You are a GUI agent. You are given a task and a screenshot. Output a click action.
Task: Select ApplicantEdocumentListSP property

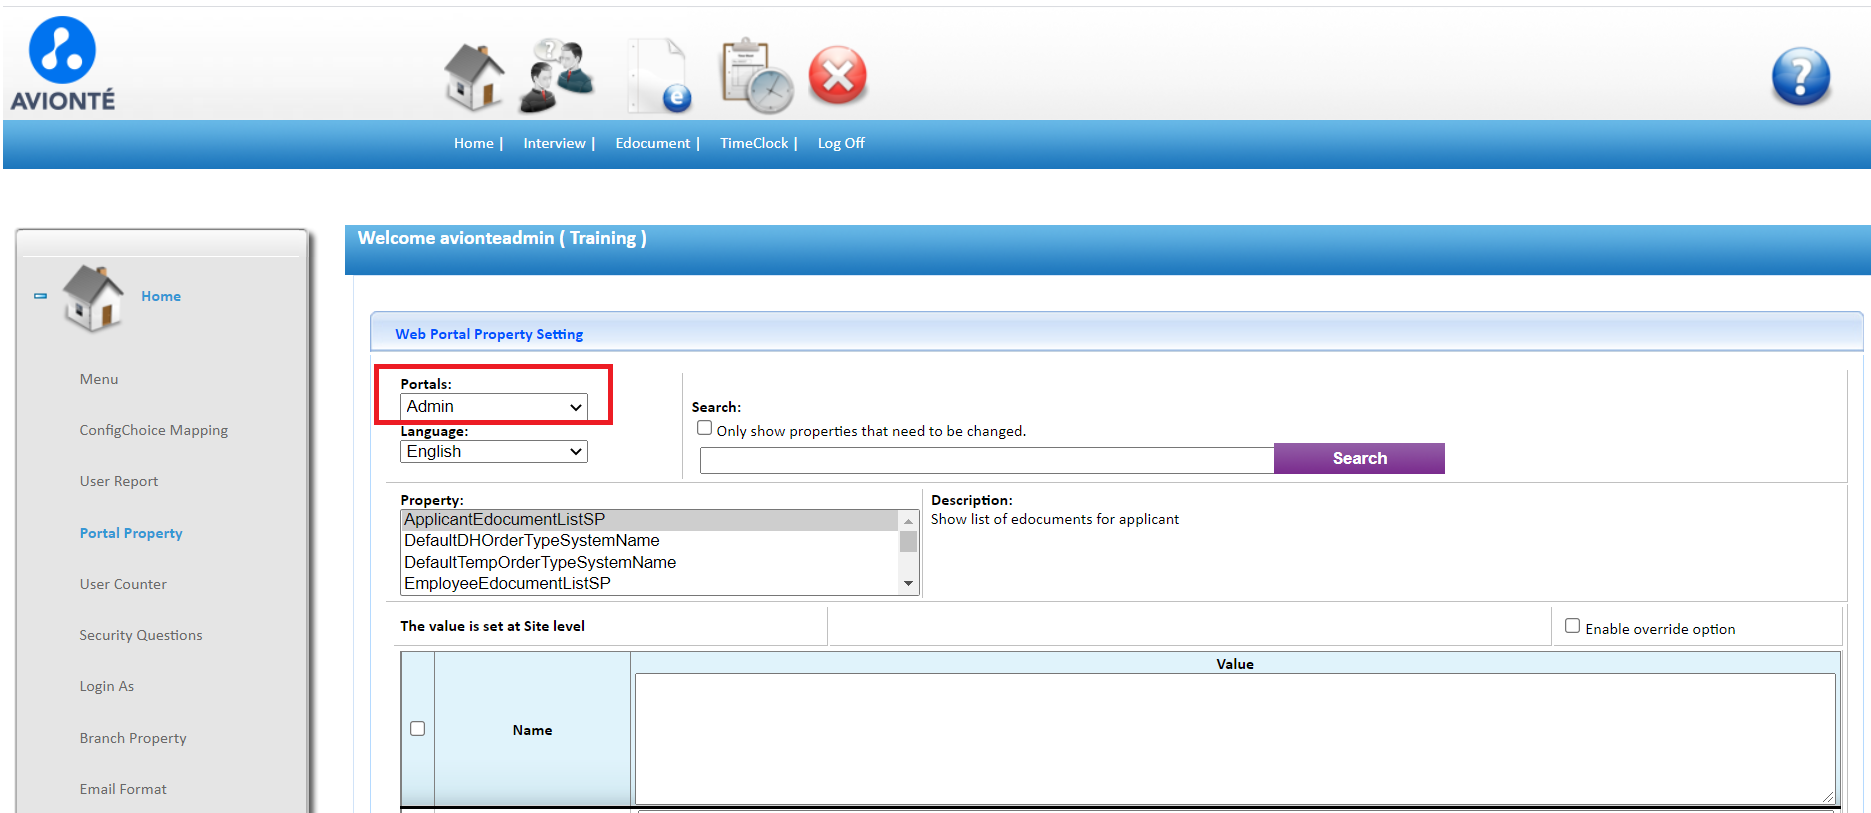[650, 520]
